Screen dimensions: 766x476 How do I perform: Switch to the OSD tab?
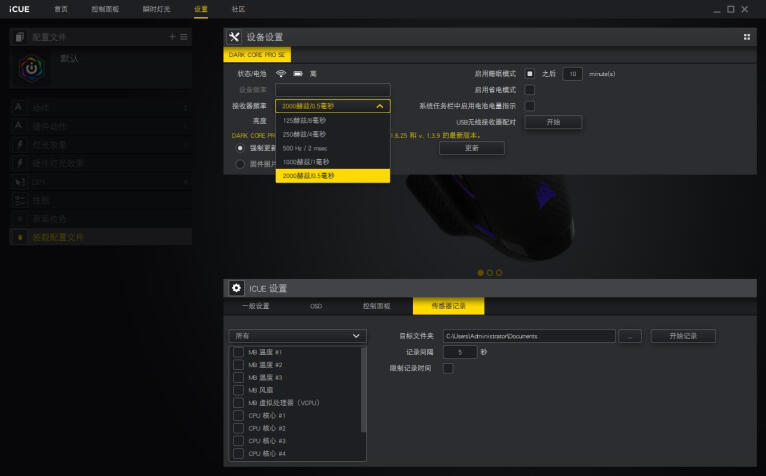coord(315,306)
